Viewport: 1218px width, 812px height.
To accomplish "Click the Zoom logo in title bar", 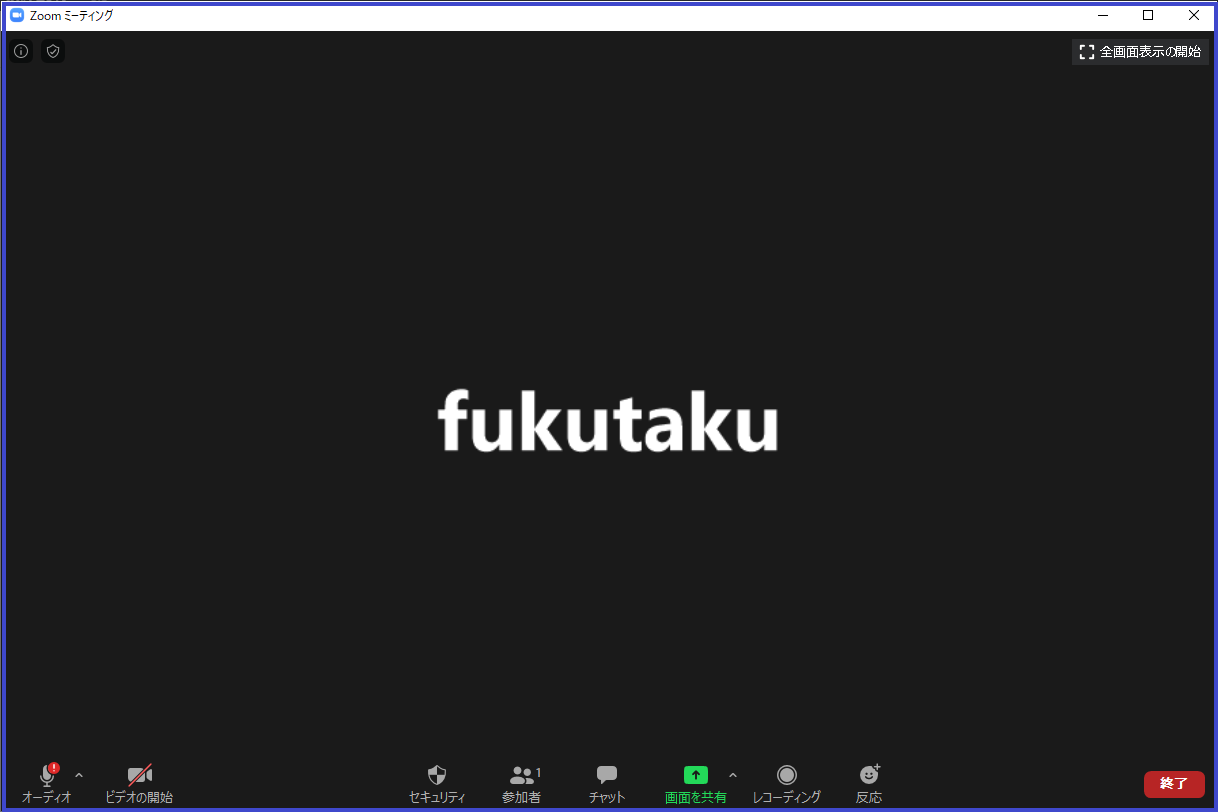I will [x=17, y=15].
